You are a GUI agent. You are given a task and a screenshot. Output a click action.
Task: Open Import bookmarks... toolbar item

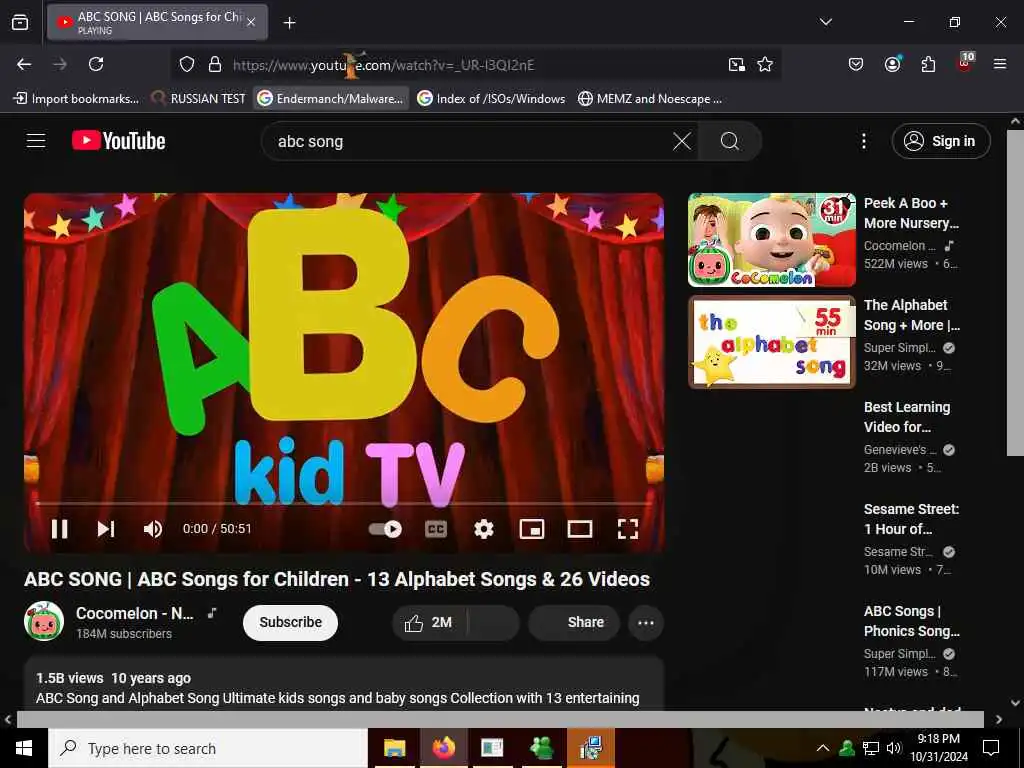pos(76,99)
